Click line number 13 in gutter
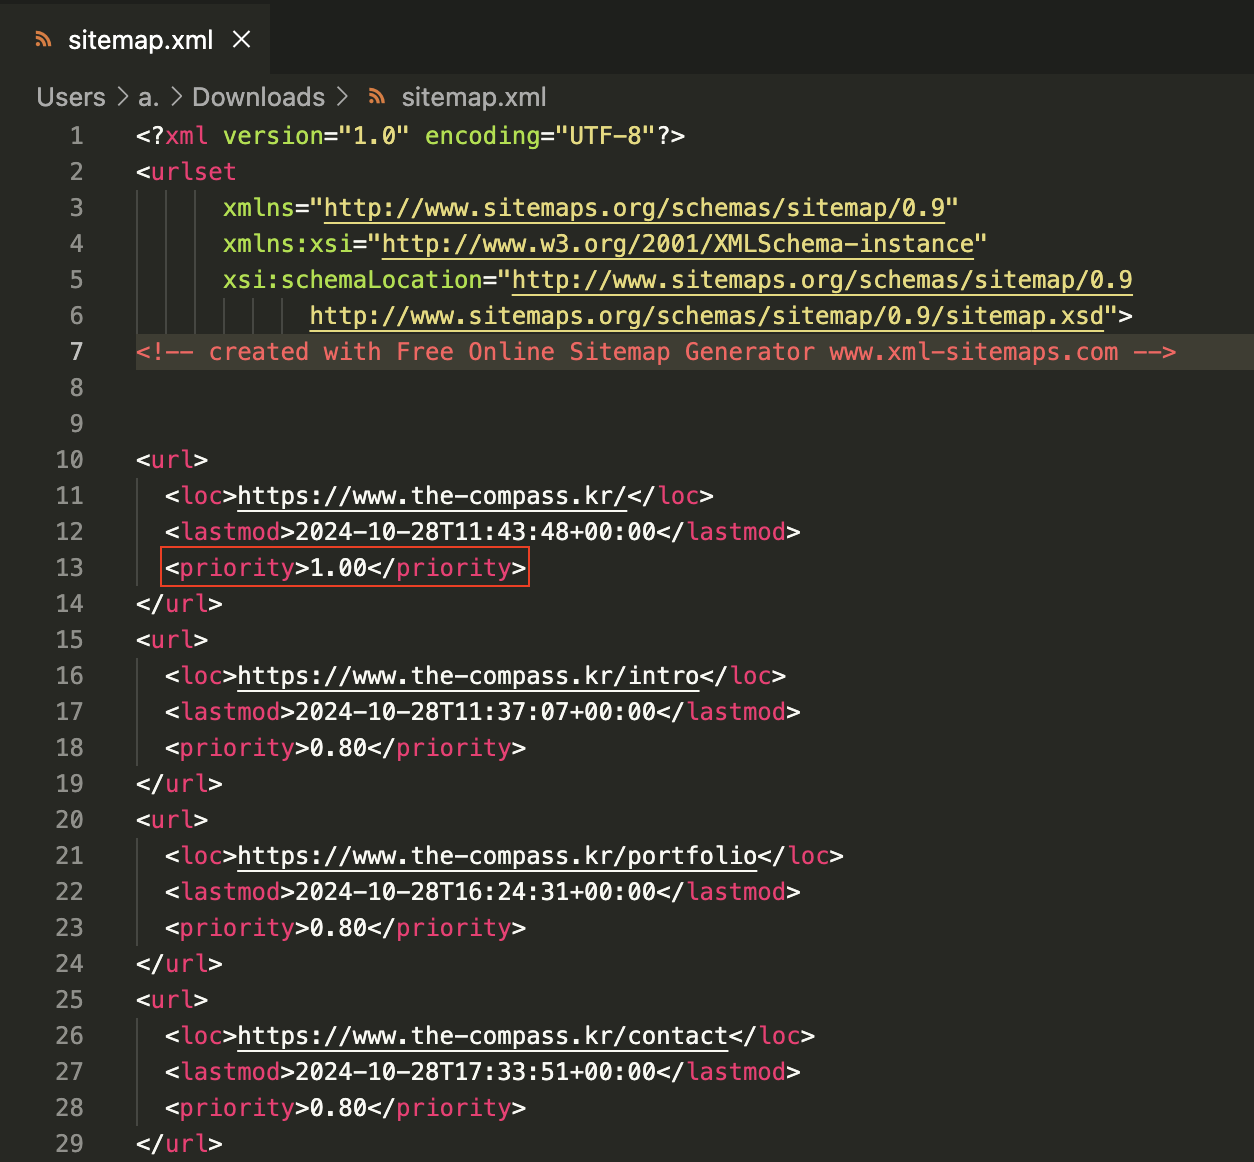The image size is (1254, 1162). click(x=69, y=568)
